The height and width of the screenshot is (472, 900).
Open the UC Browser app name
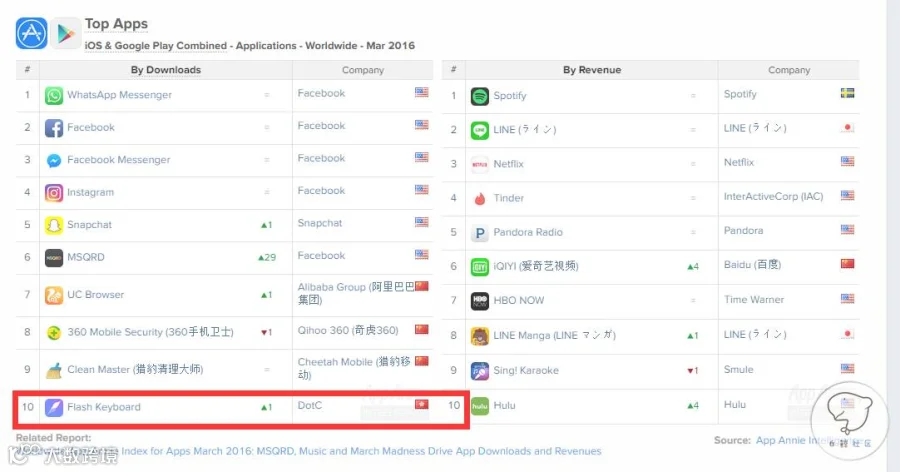click(x=95, y=295)
